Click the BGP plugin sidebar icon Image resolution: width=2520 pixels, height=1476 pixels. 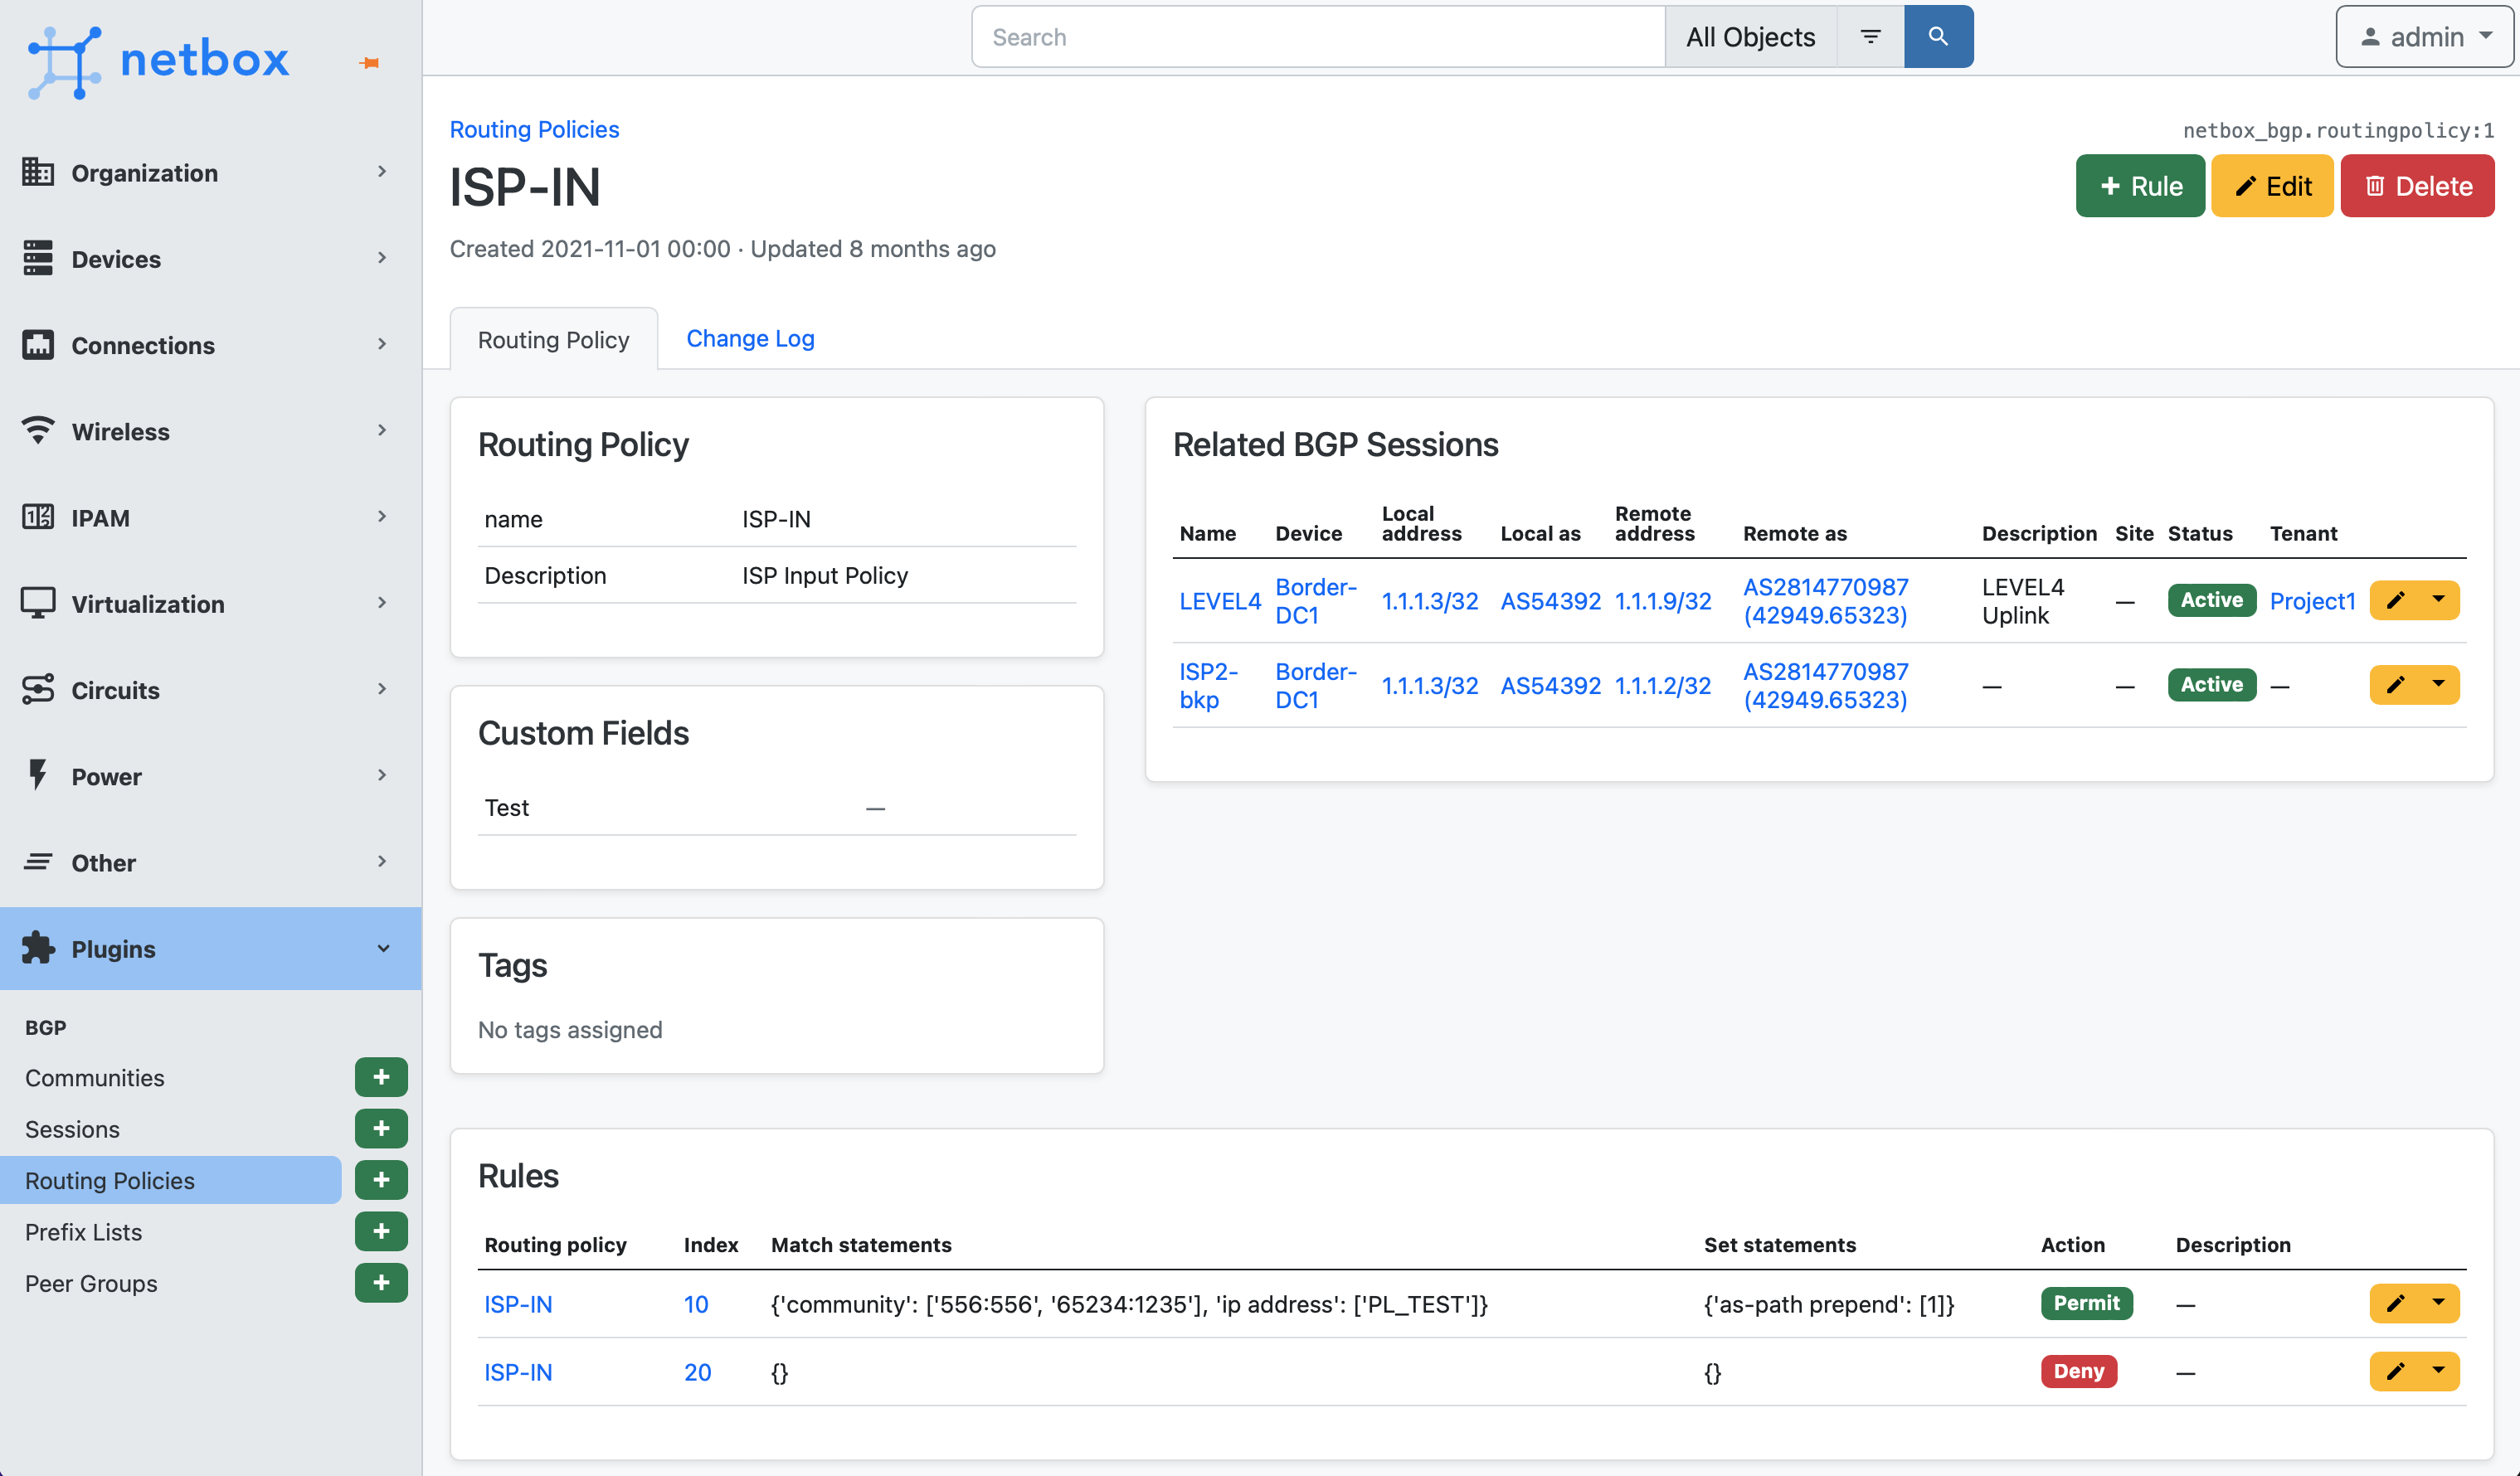click(44, 1027)
